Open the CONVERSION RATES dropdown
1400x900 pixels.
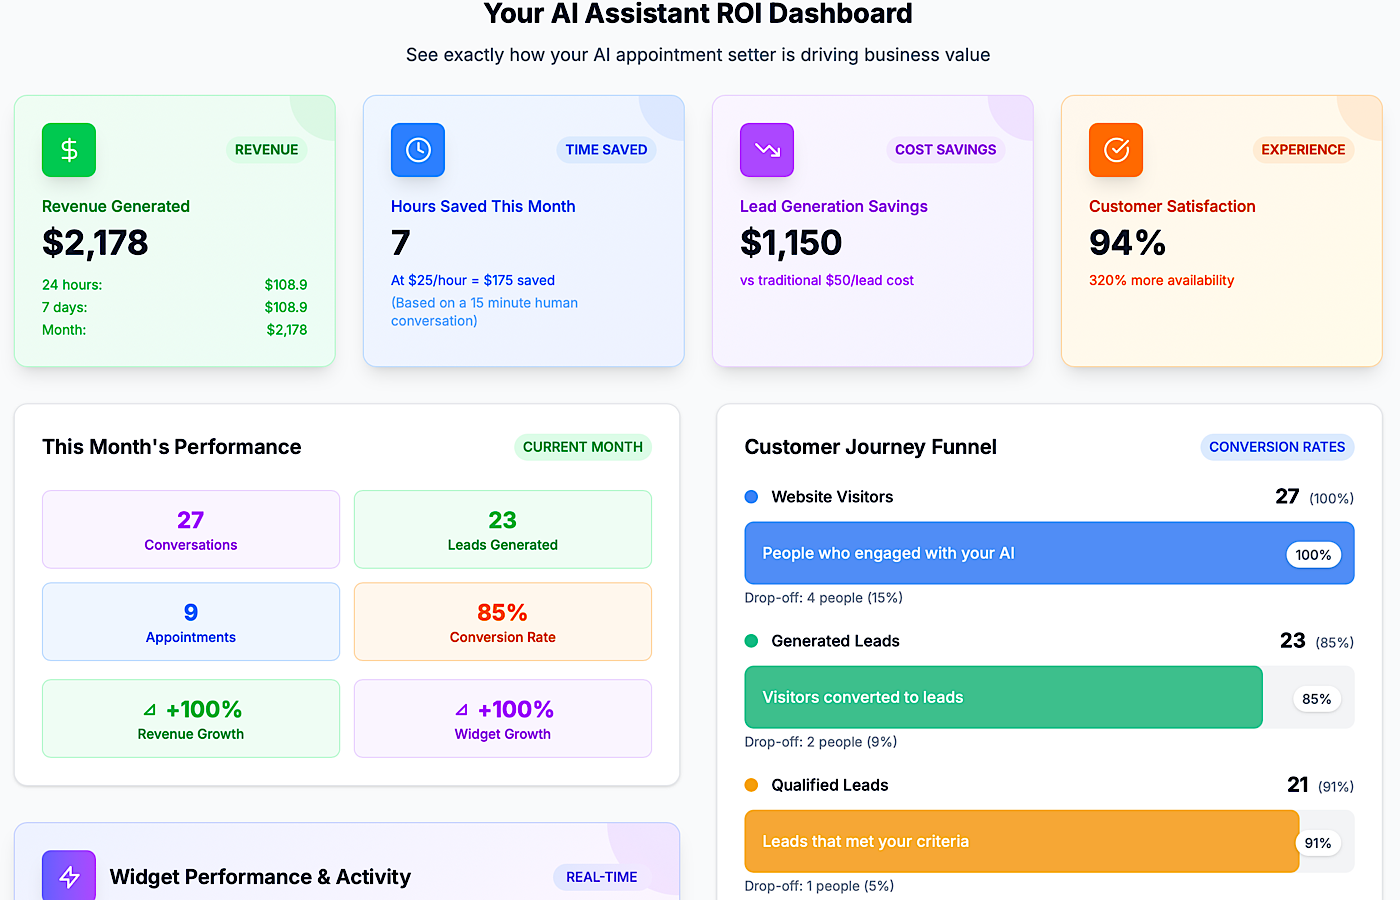(x=1277, y=447)
